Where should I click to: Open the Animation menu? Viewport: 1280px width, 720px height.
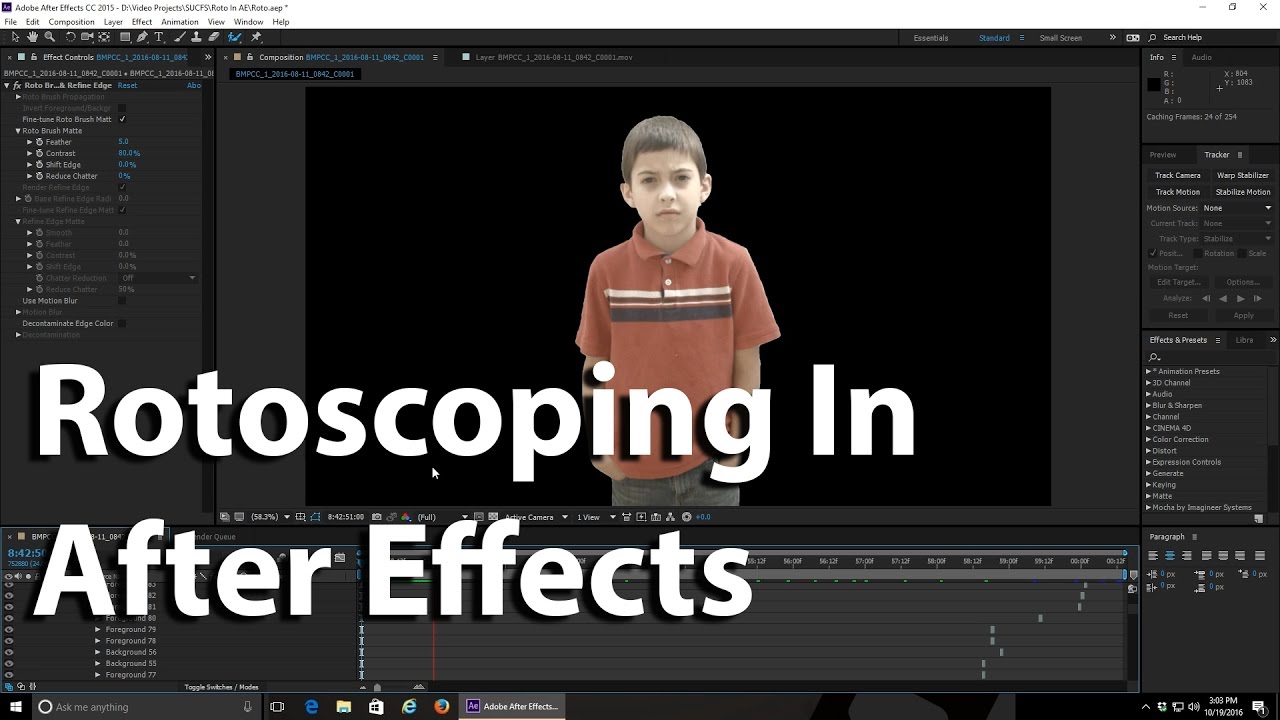coord(180,21)
